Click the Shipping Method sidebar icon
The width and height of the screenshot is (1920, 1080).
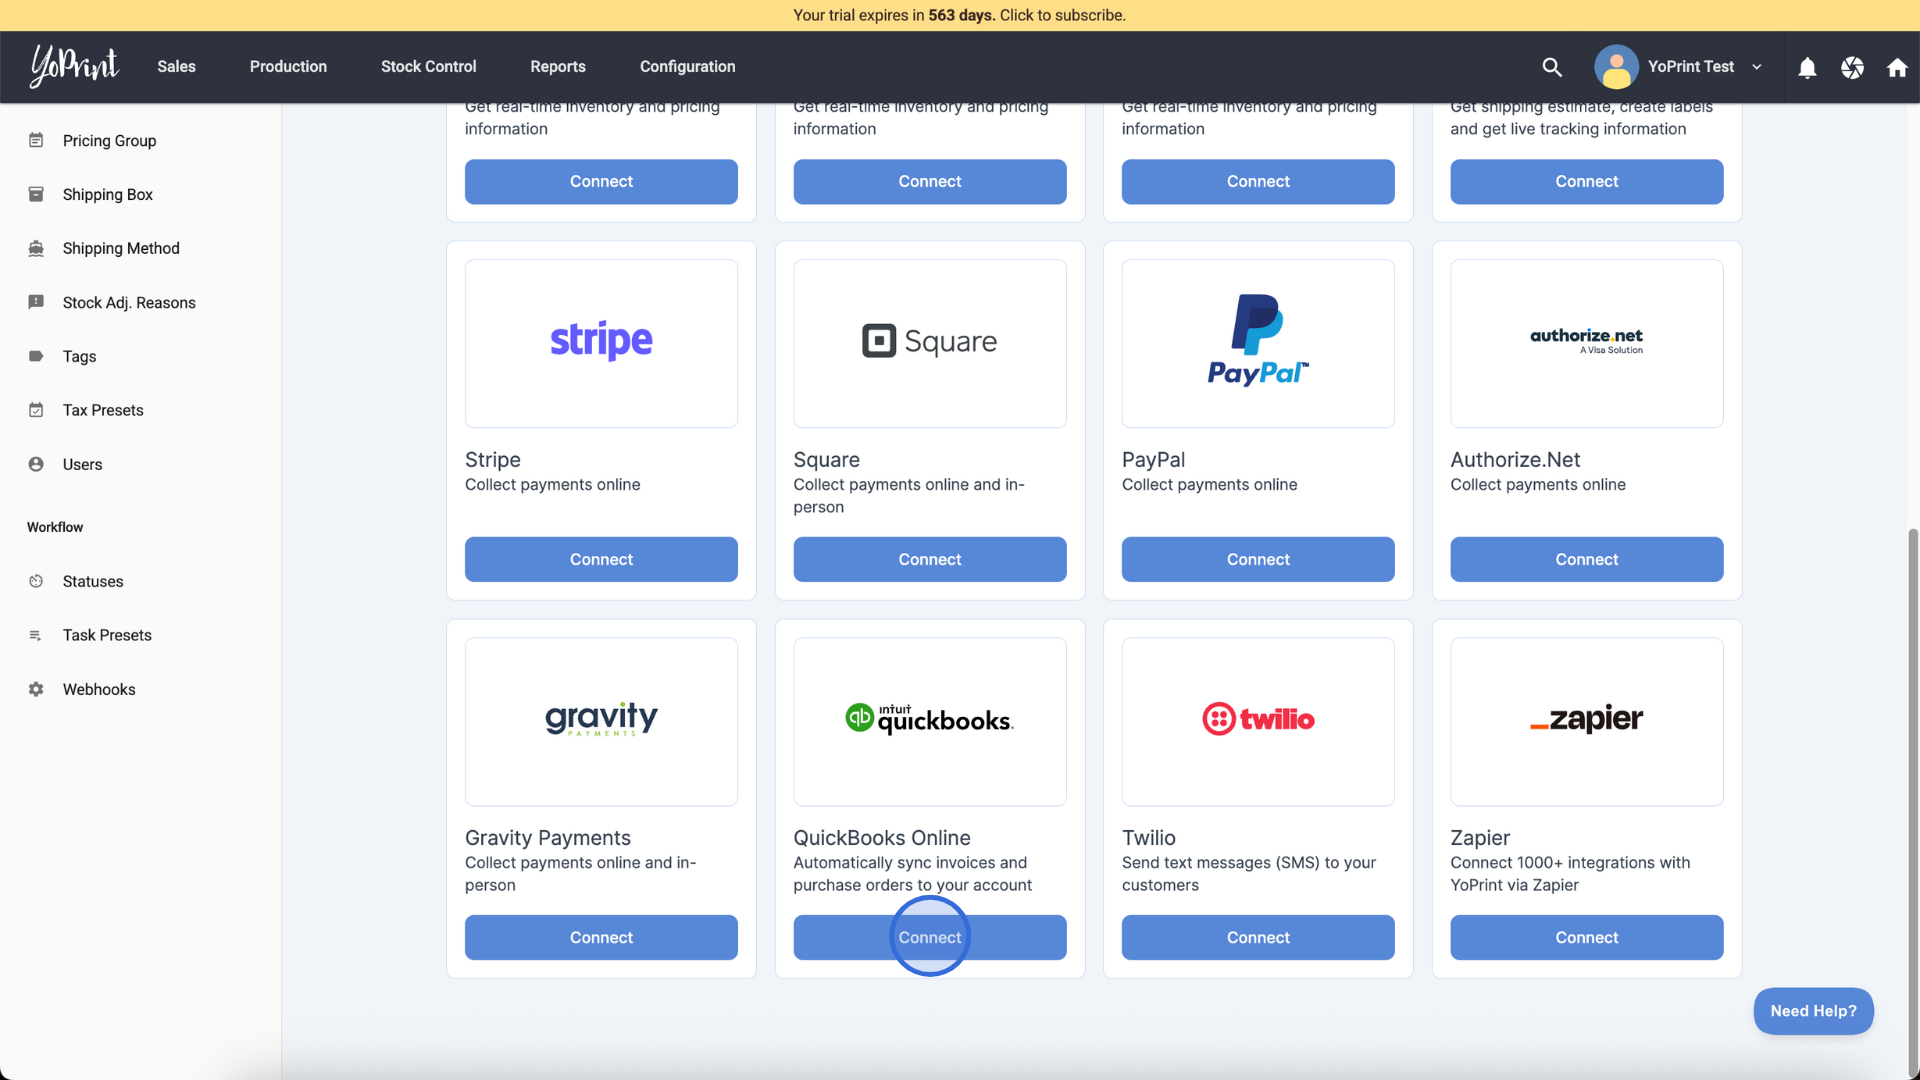36,248
